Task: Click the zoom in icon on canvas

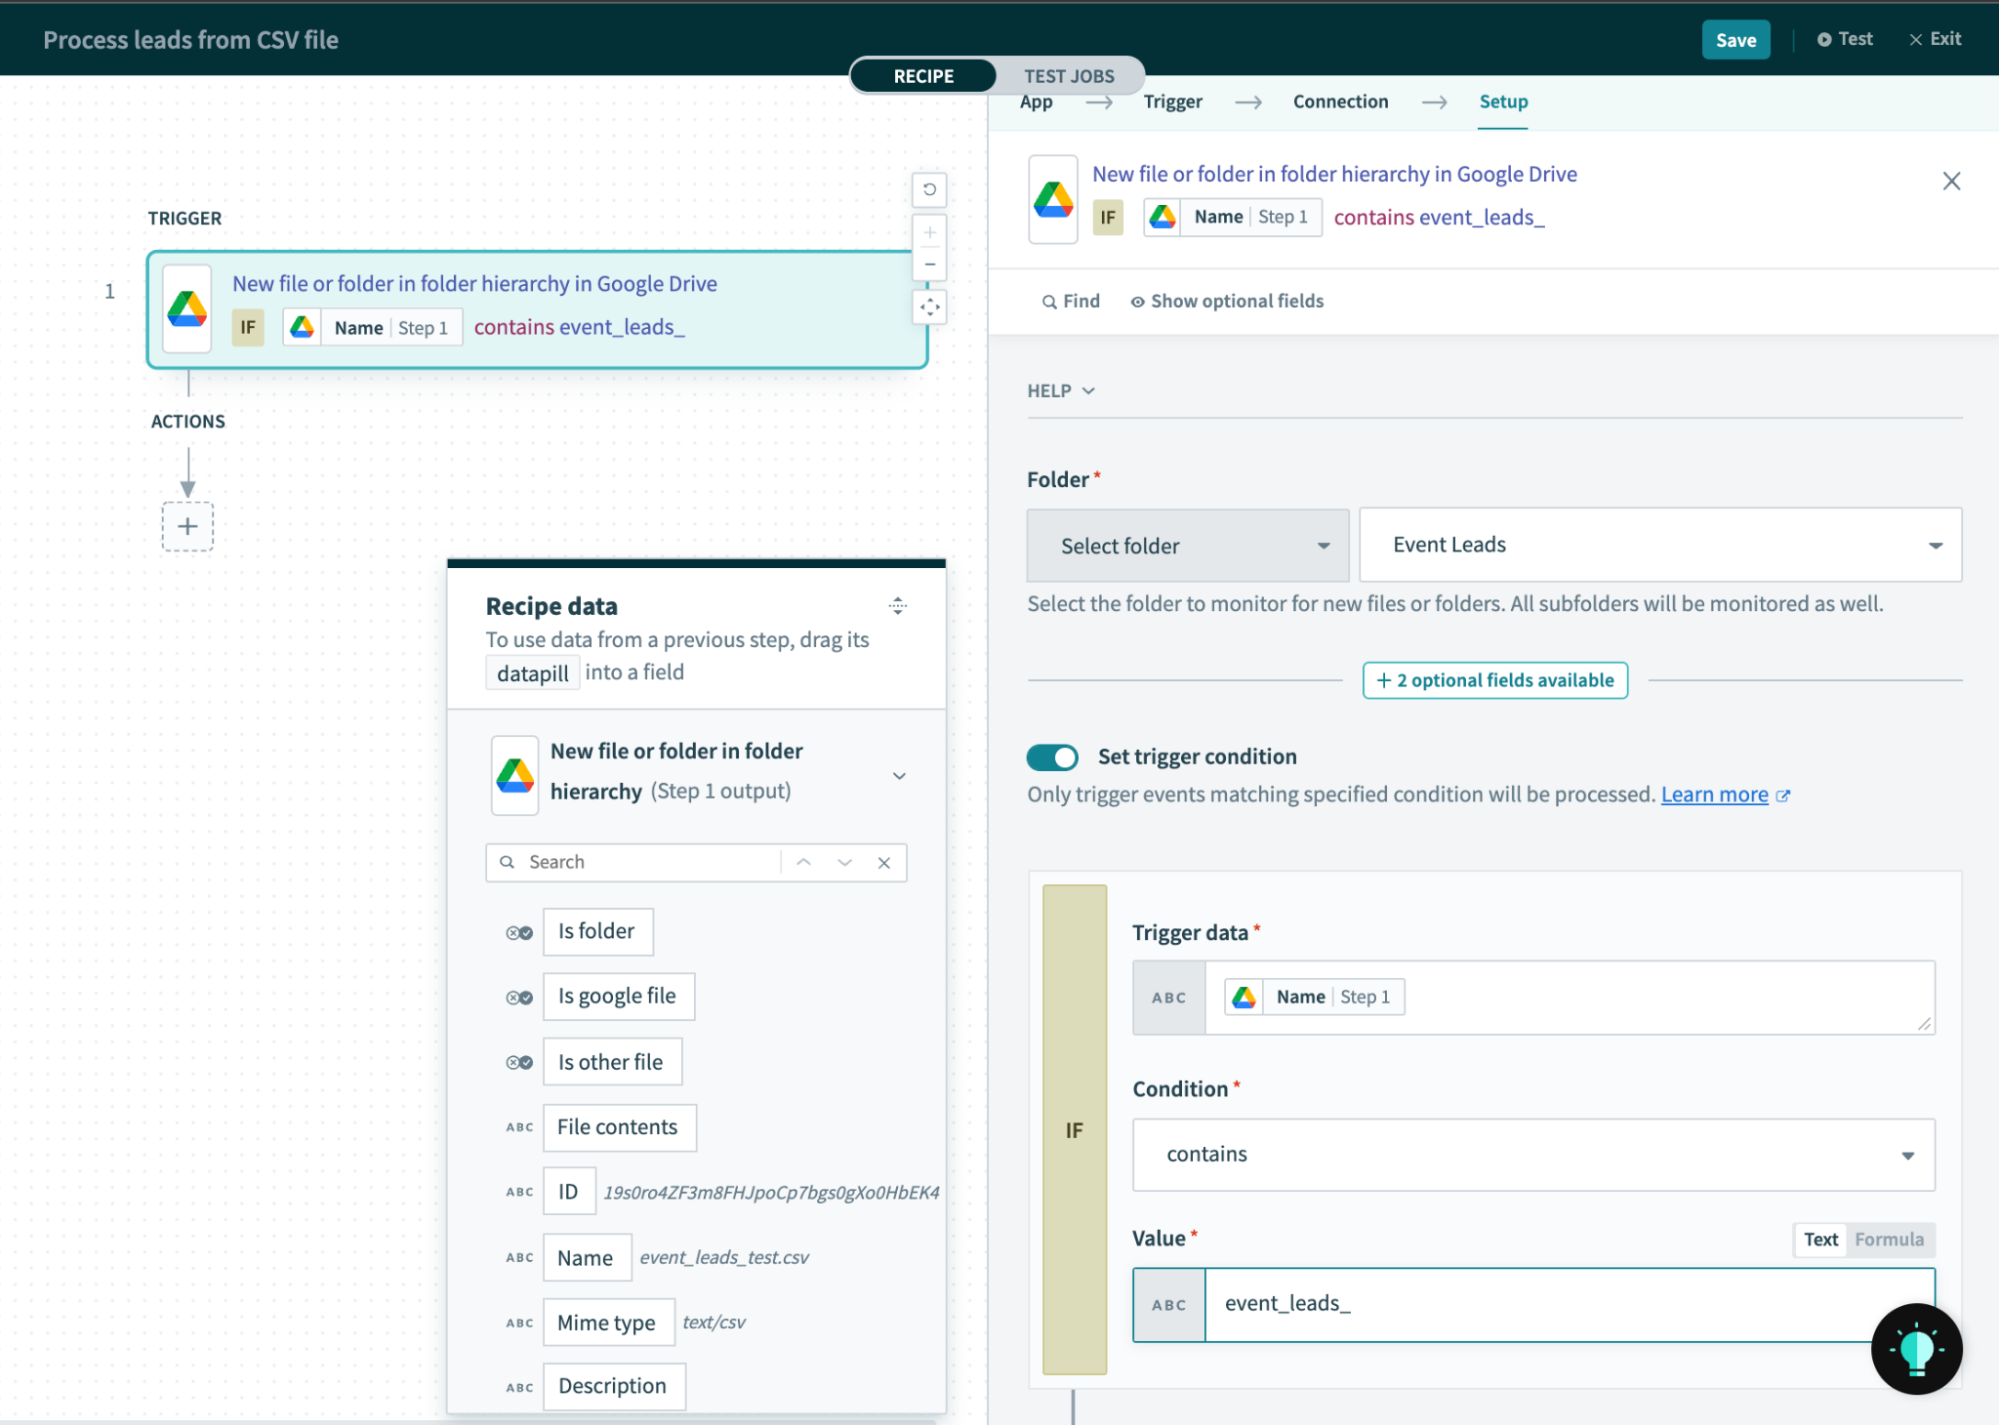Action: pyautogui.click(x=928, y=233)
